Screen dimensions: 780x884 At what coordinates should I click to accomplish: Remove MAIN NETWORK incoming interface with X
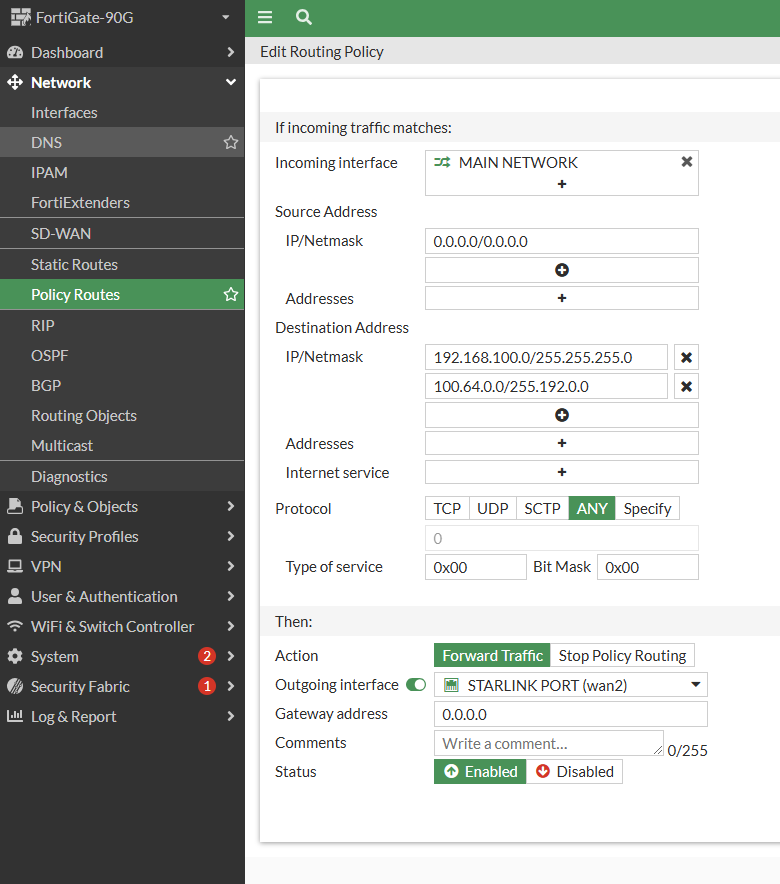point(687,161)
